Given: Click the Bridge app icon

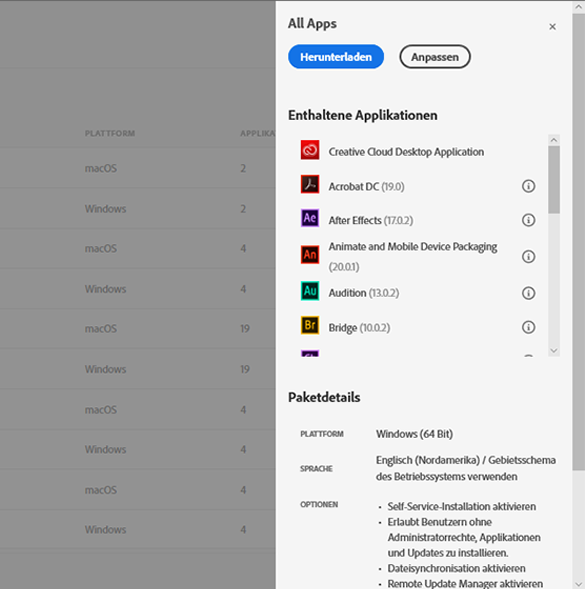Looking at the screenshot, I should pyautogui.click(x=310, y=325).
